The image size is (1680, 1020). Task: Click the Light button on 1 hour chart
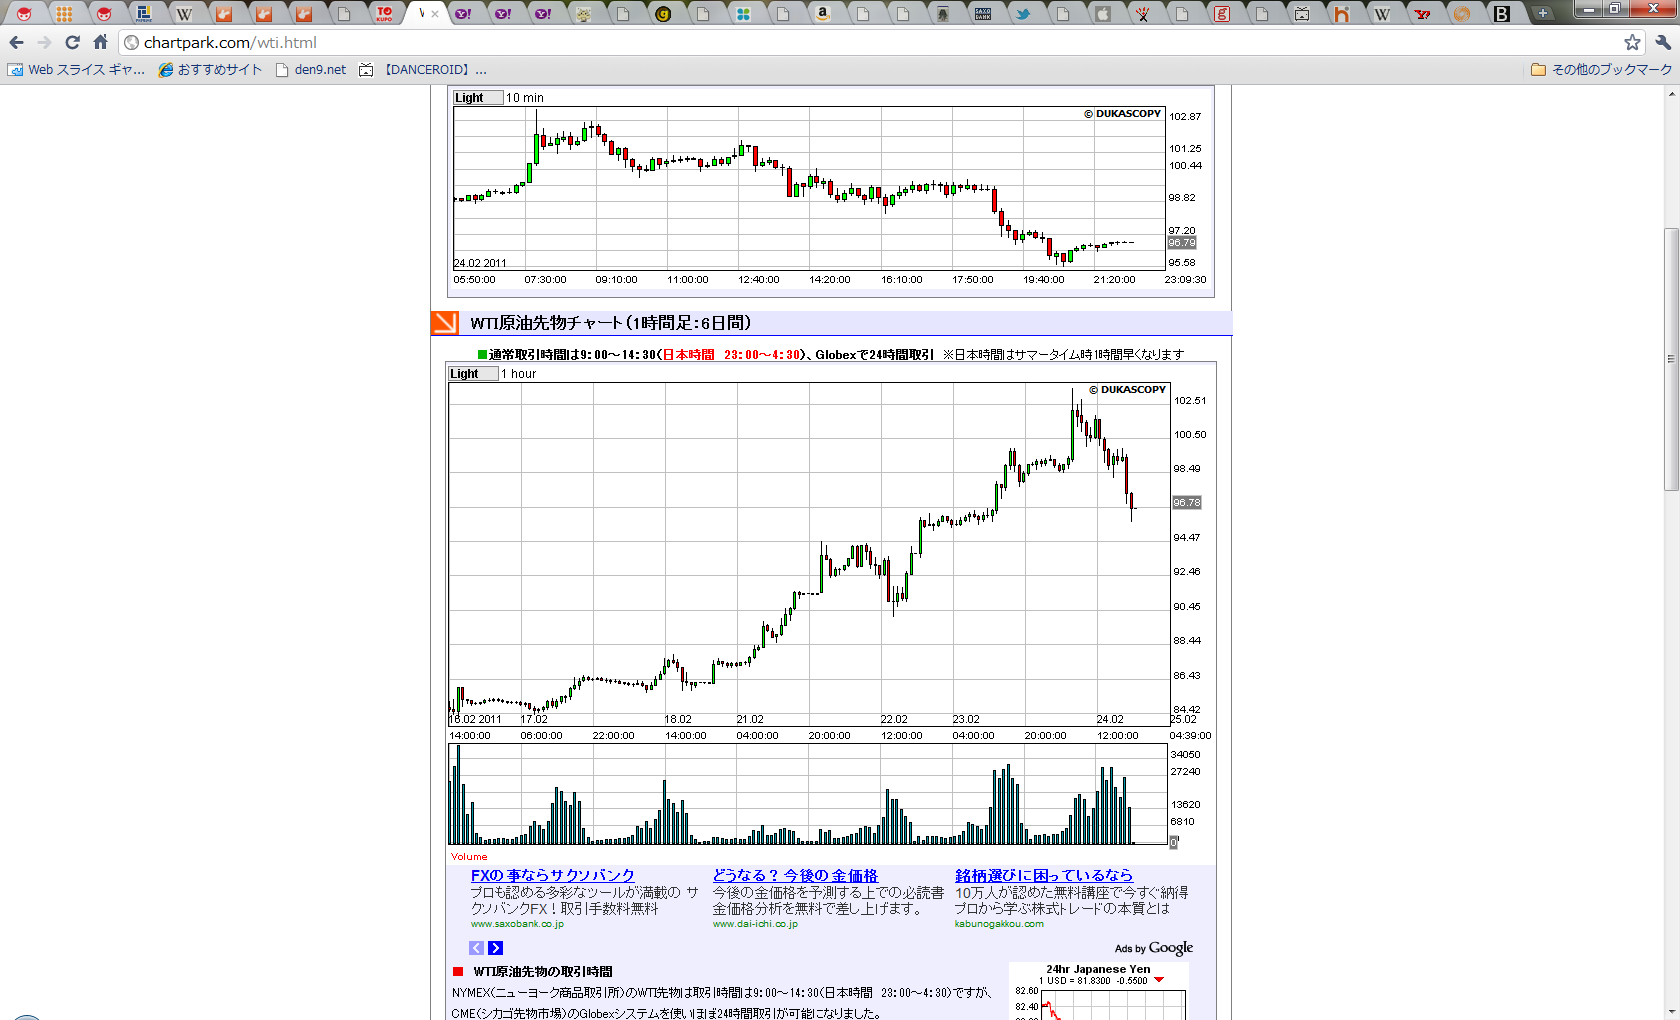[473, 374]
